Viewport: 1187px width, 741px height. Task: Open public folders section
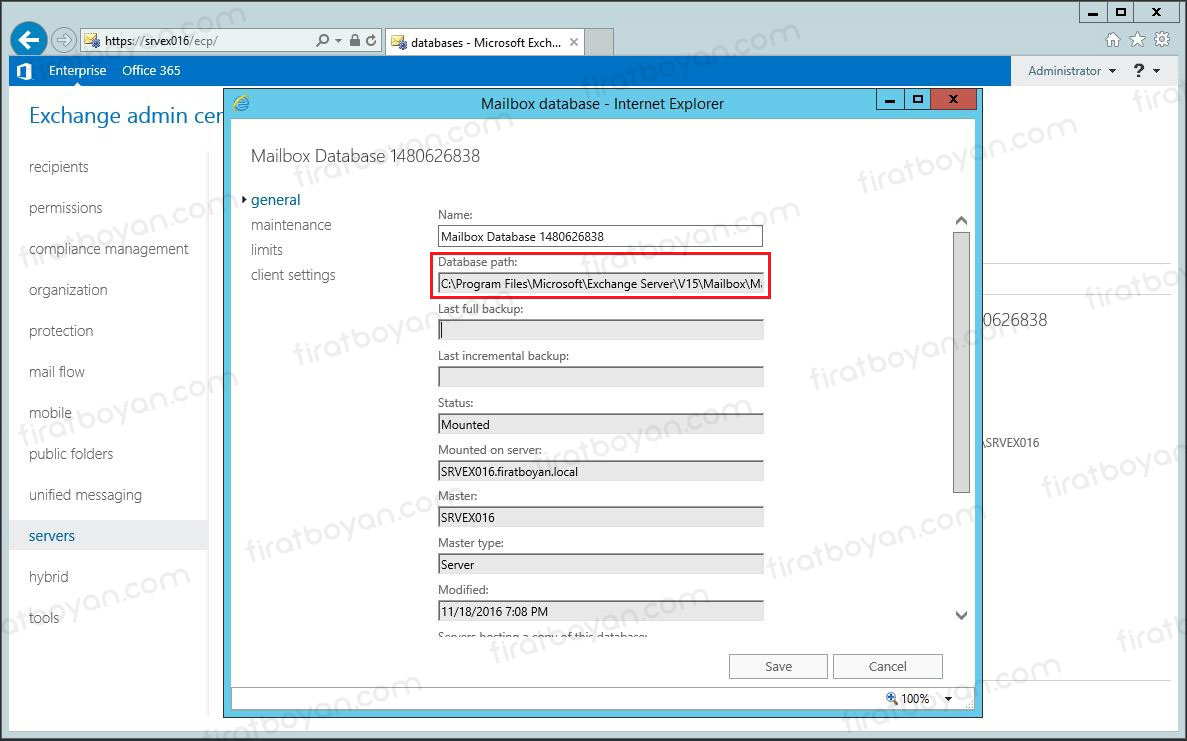pos(70,453)
